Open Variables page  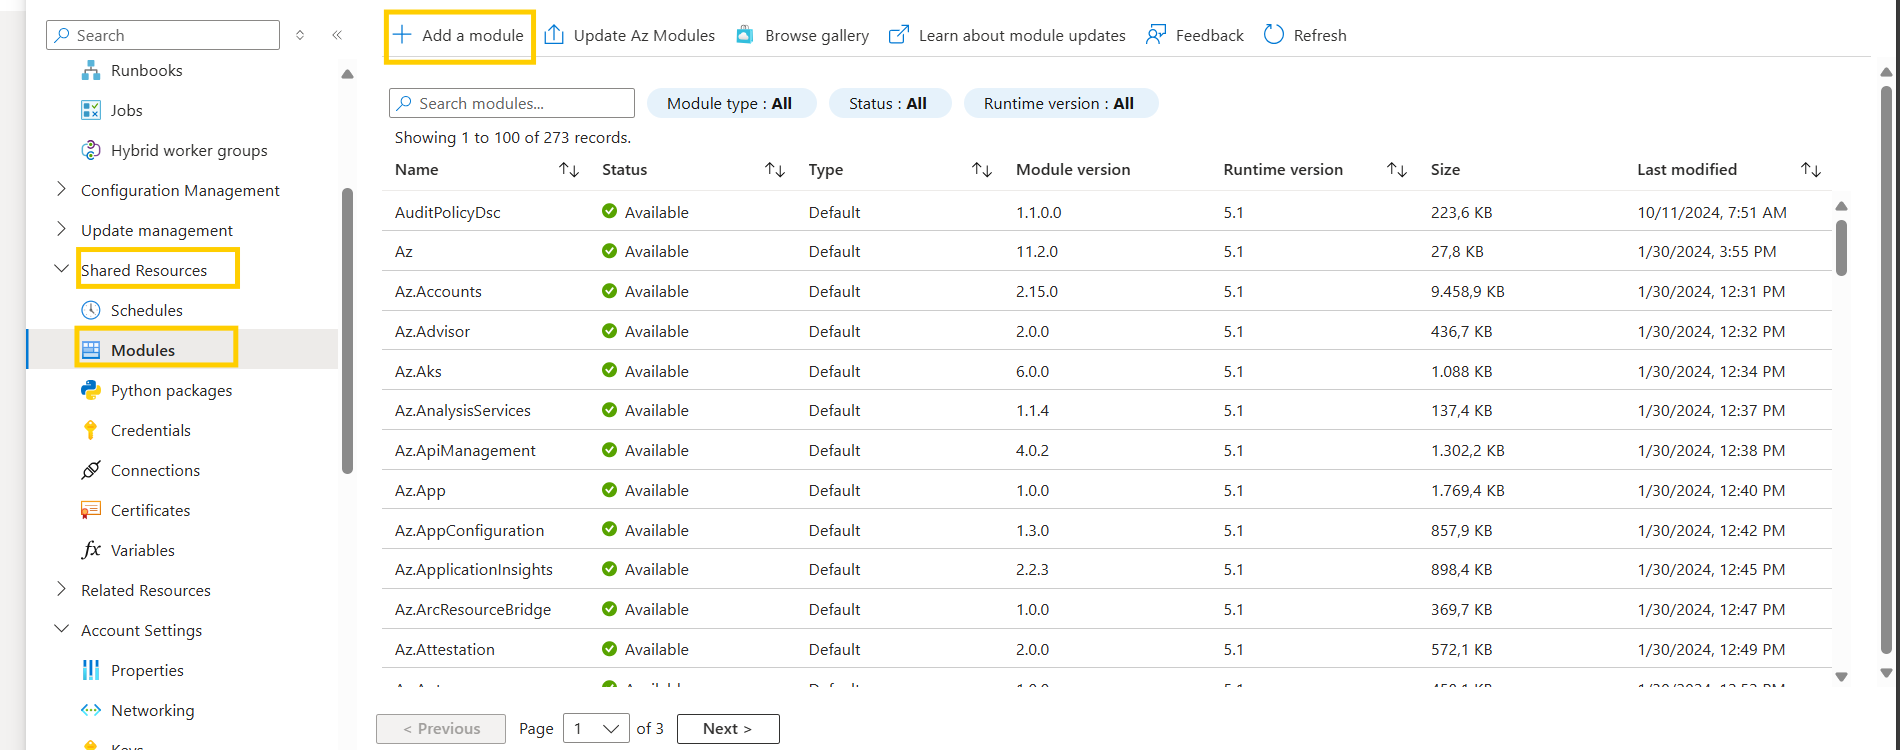click(142, 550)
